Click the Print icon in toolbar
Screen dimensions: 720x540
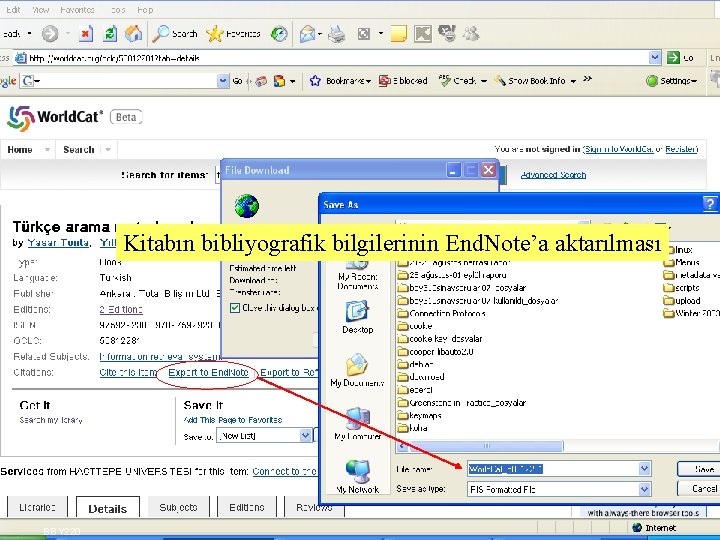[x=337, y=34]
